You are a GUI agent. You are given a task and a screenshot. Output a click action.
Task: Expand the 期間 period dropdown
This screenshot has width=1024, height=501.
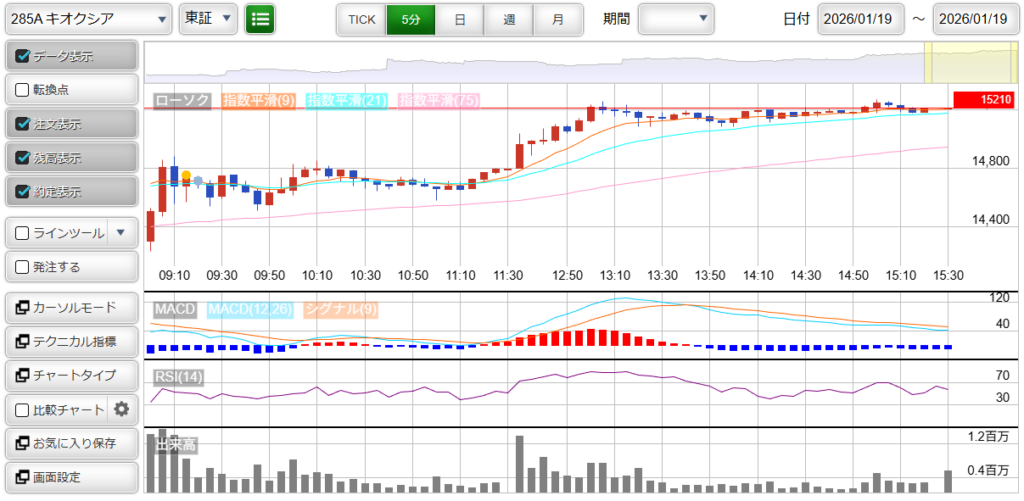pyautogui.click(x=676, y=18)
